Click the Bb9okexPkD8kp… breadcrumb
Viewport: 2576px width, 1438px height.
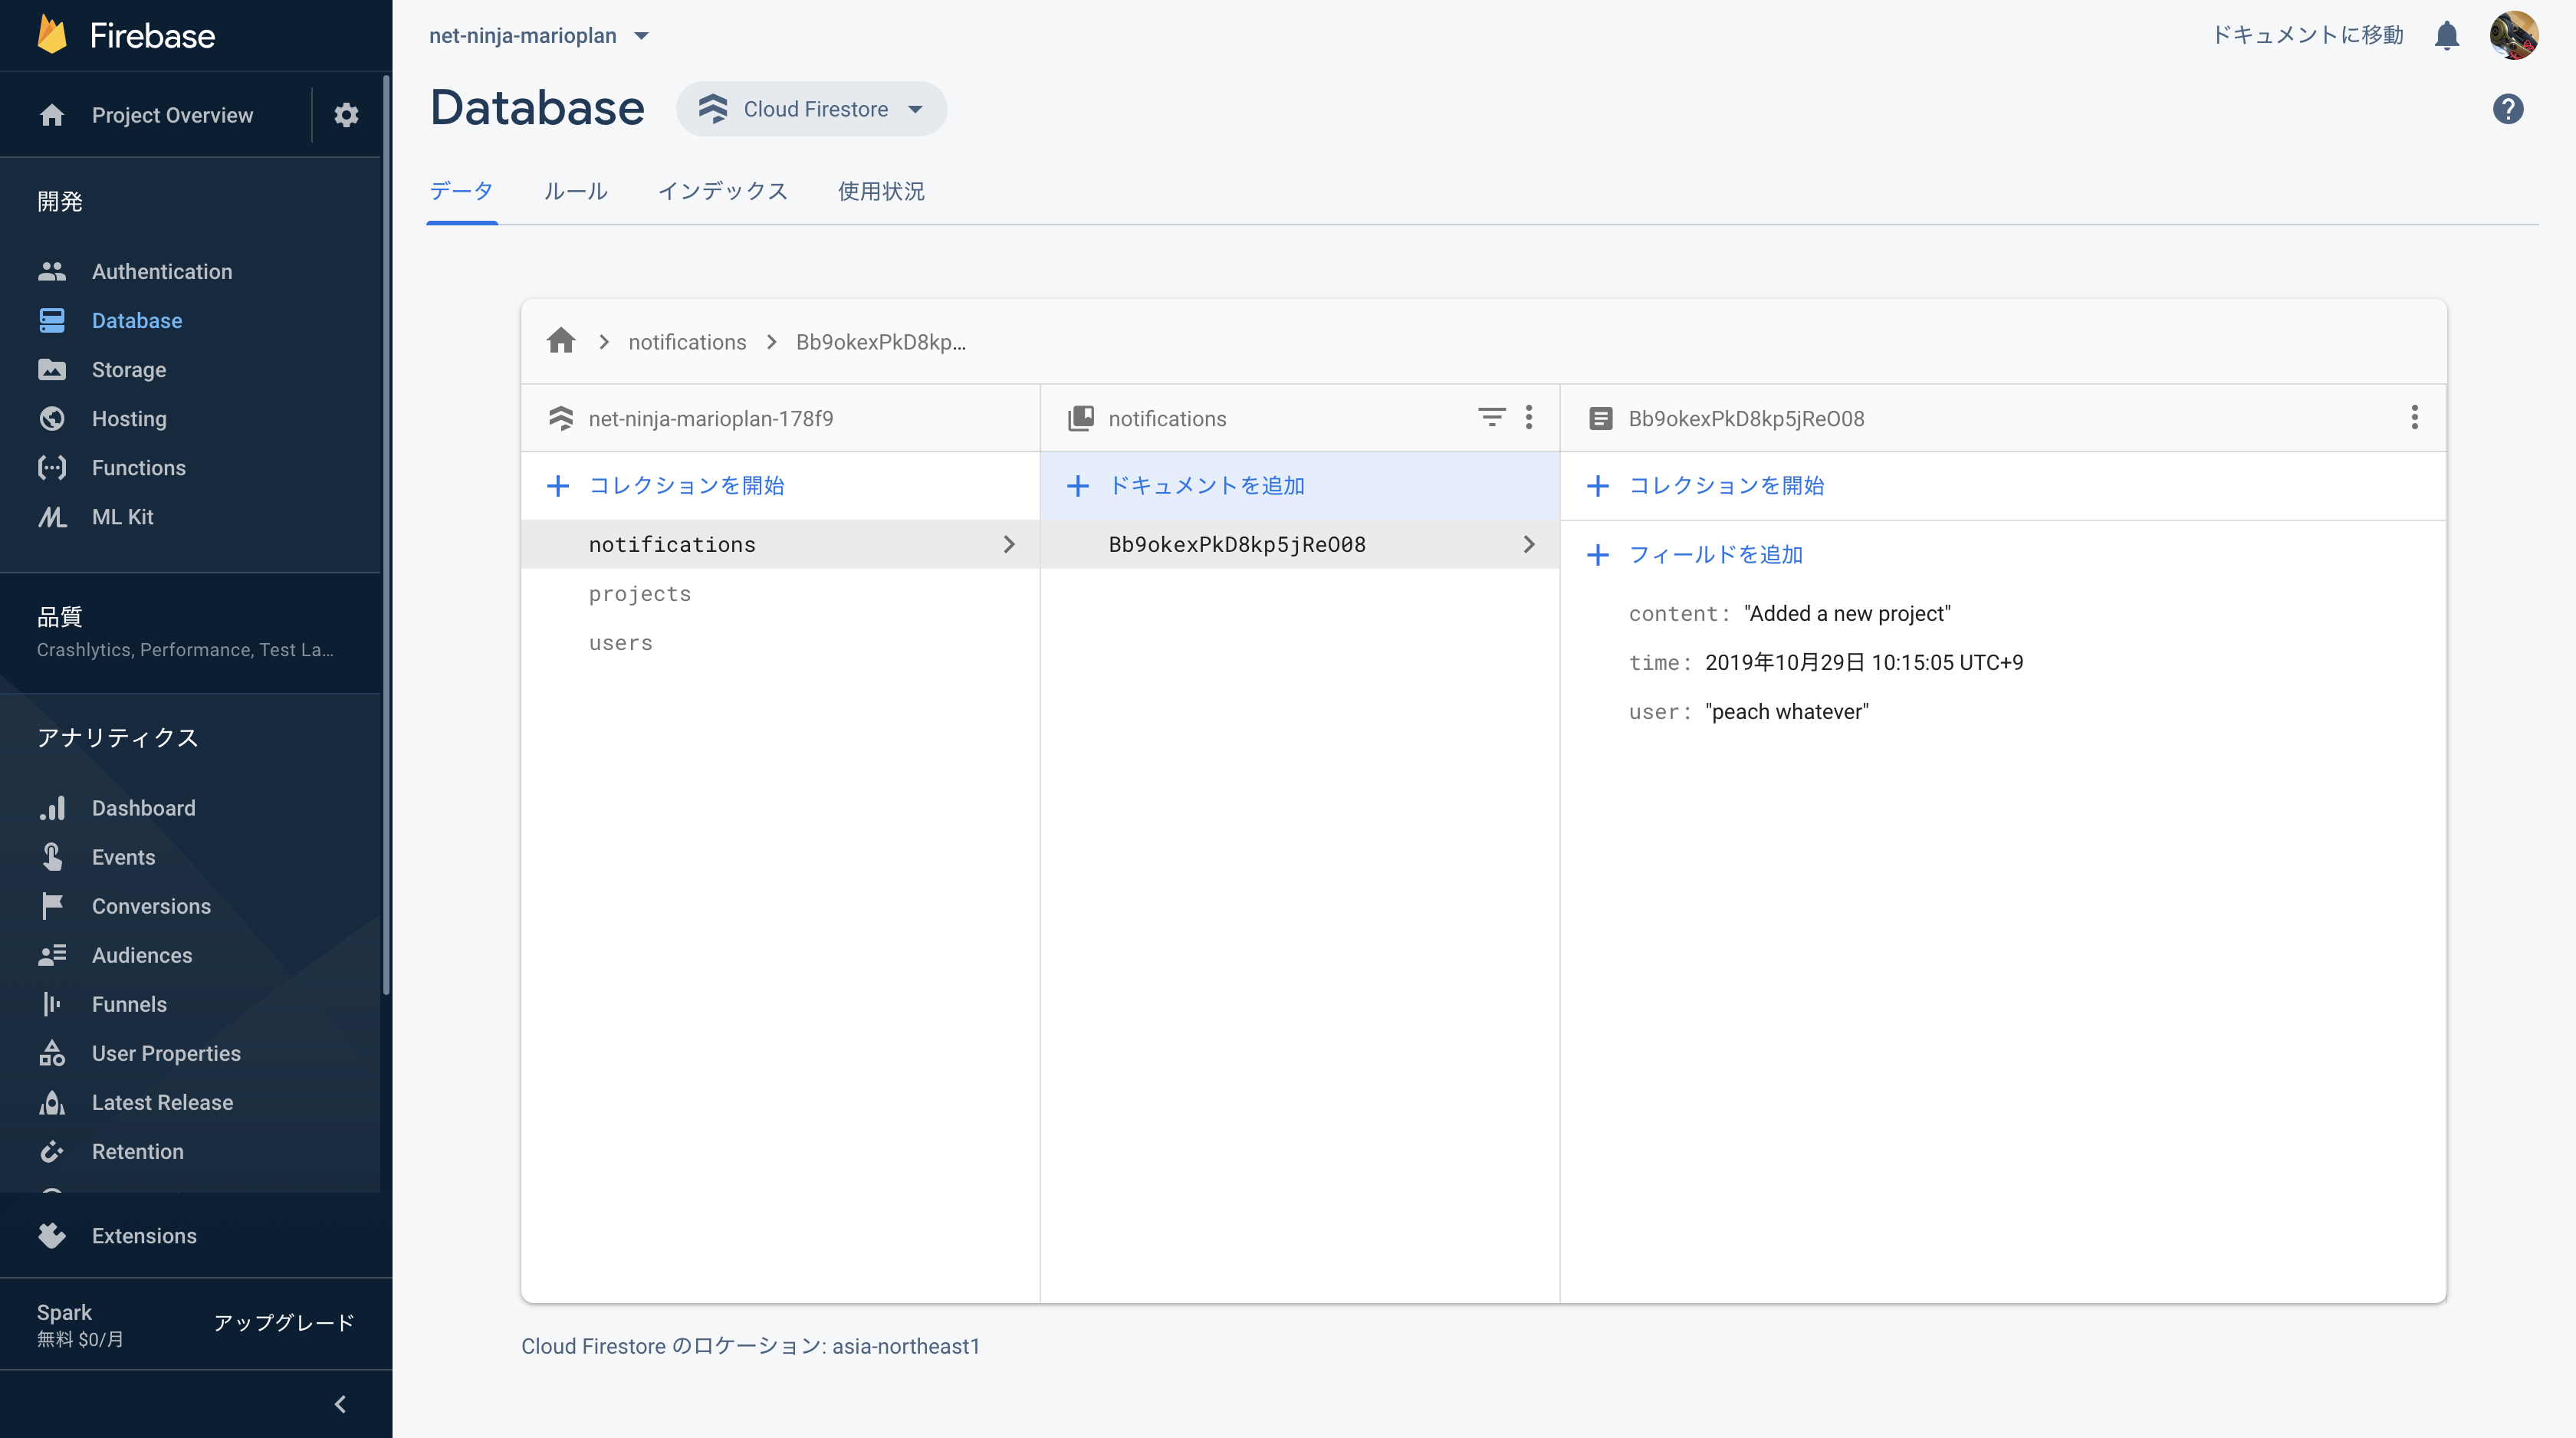pos(880,341)
